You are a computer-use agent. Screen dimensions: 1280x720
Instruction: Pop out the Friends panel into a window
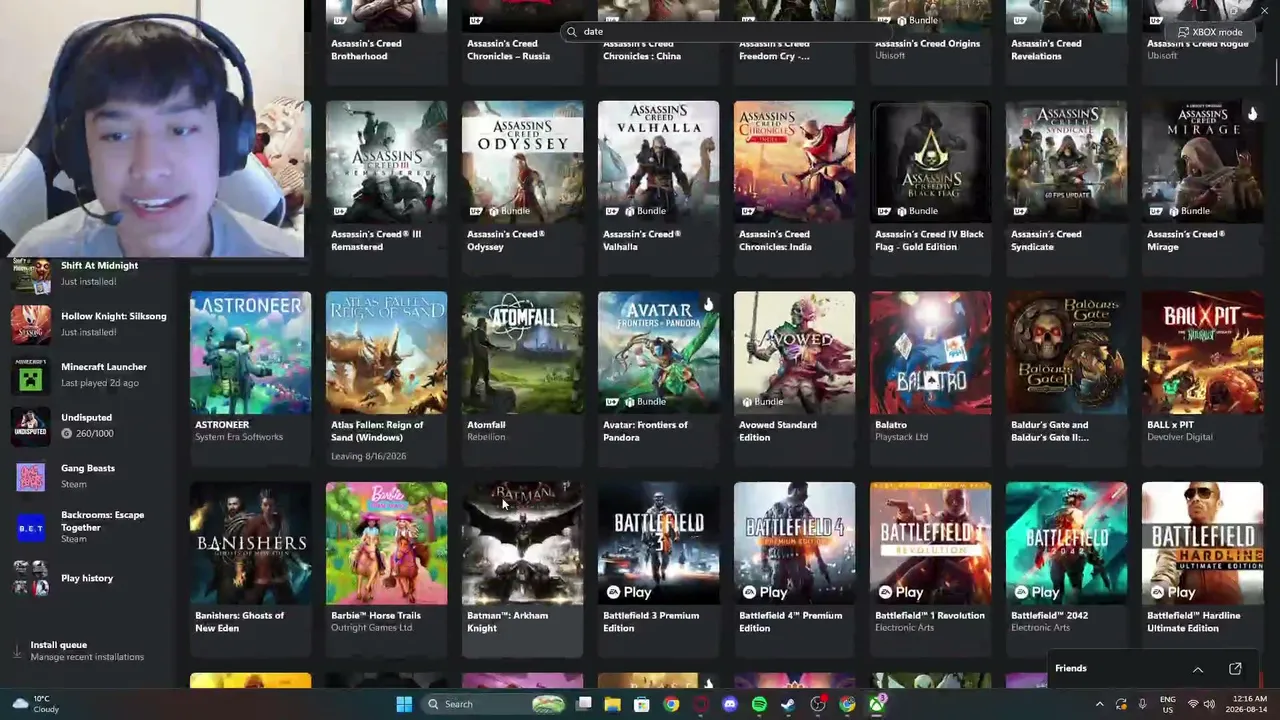(1235, 669)
